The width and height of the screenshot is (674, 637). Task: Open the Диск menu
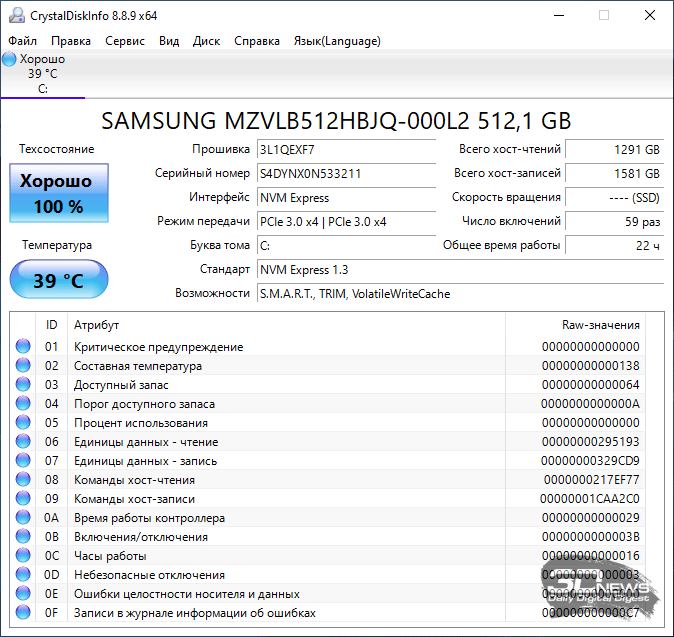(206, 41)
